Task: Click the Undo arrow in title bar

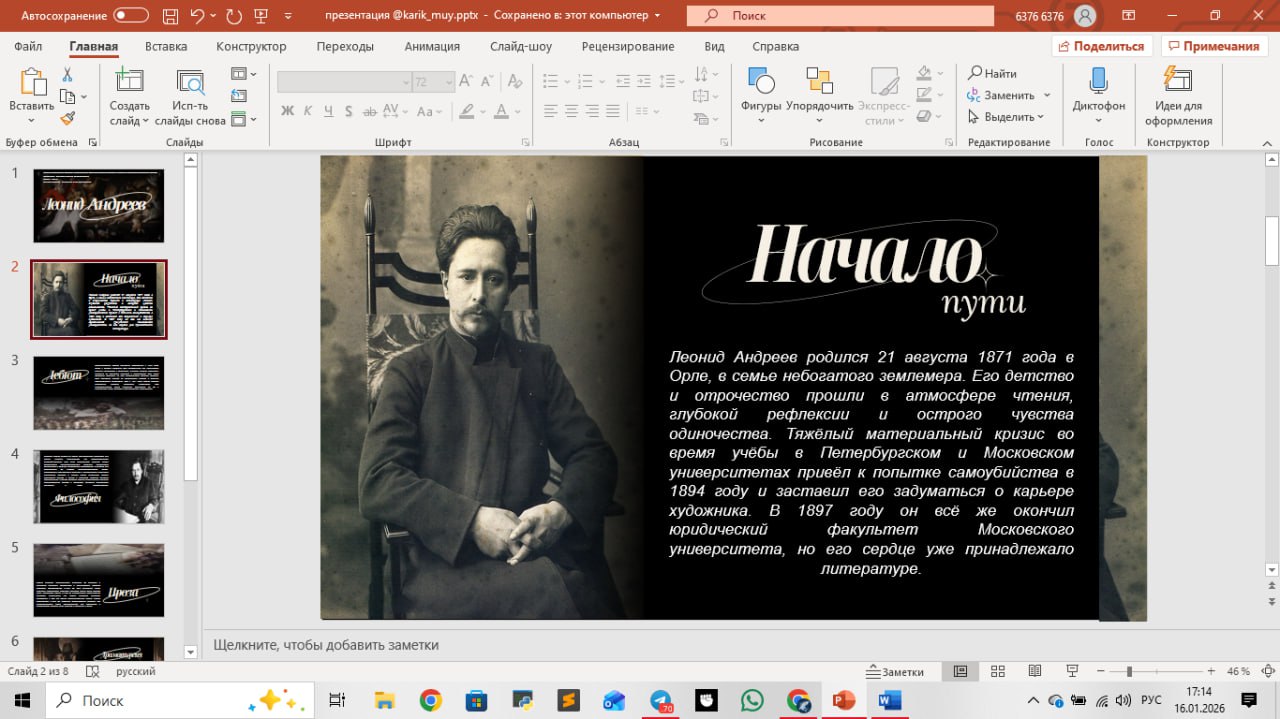Action: (198, 16)
